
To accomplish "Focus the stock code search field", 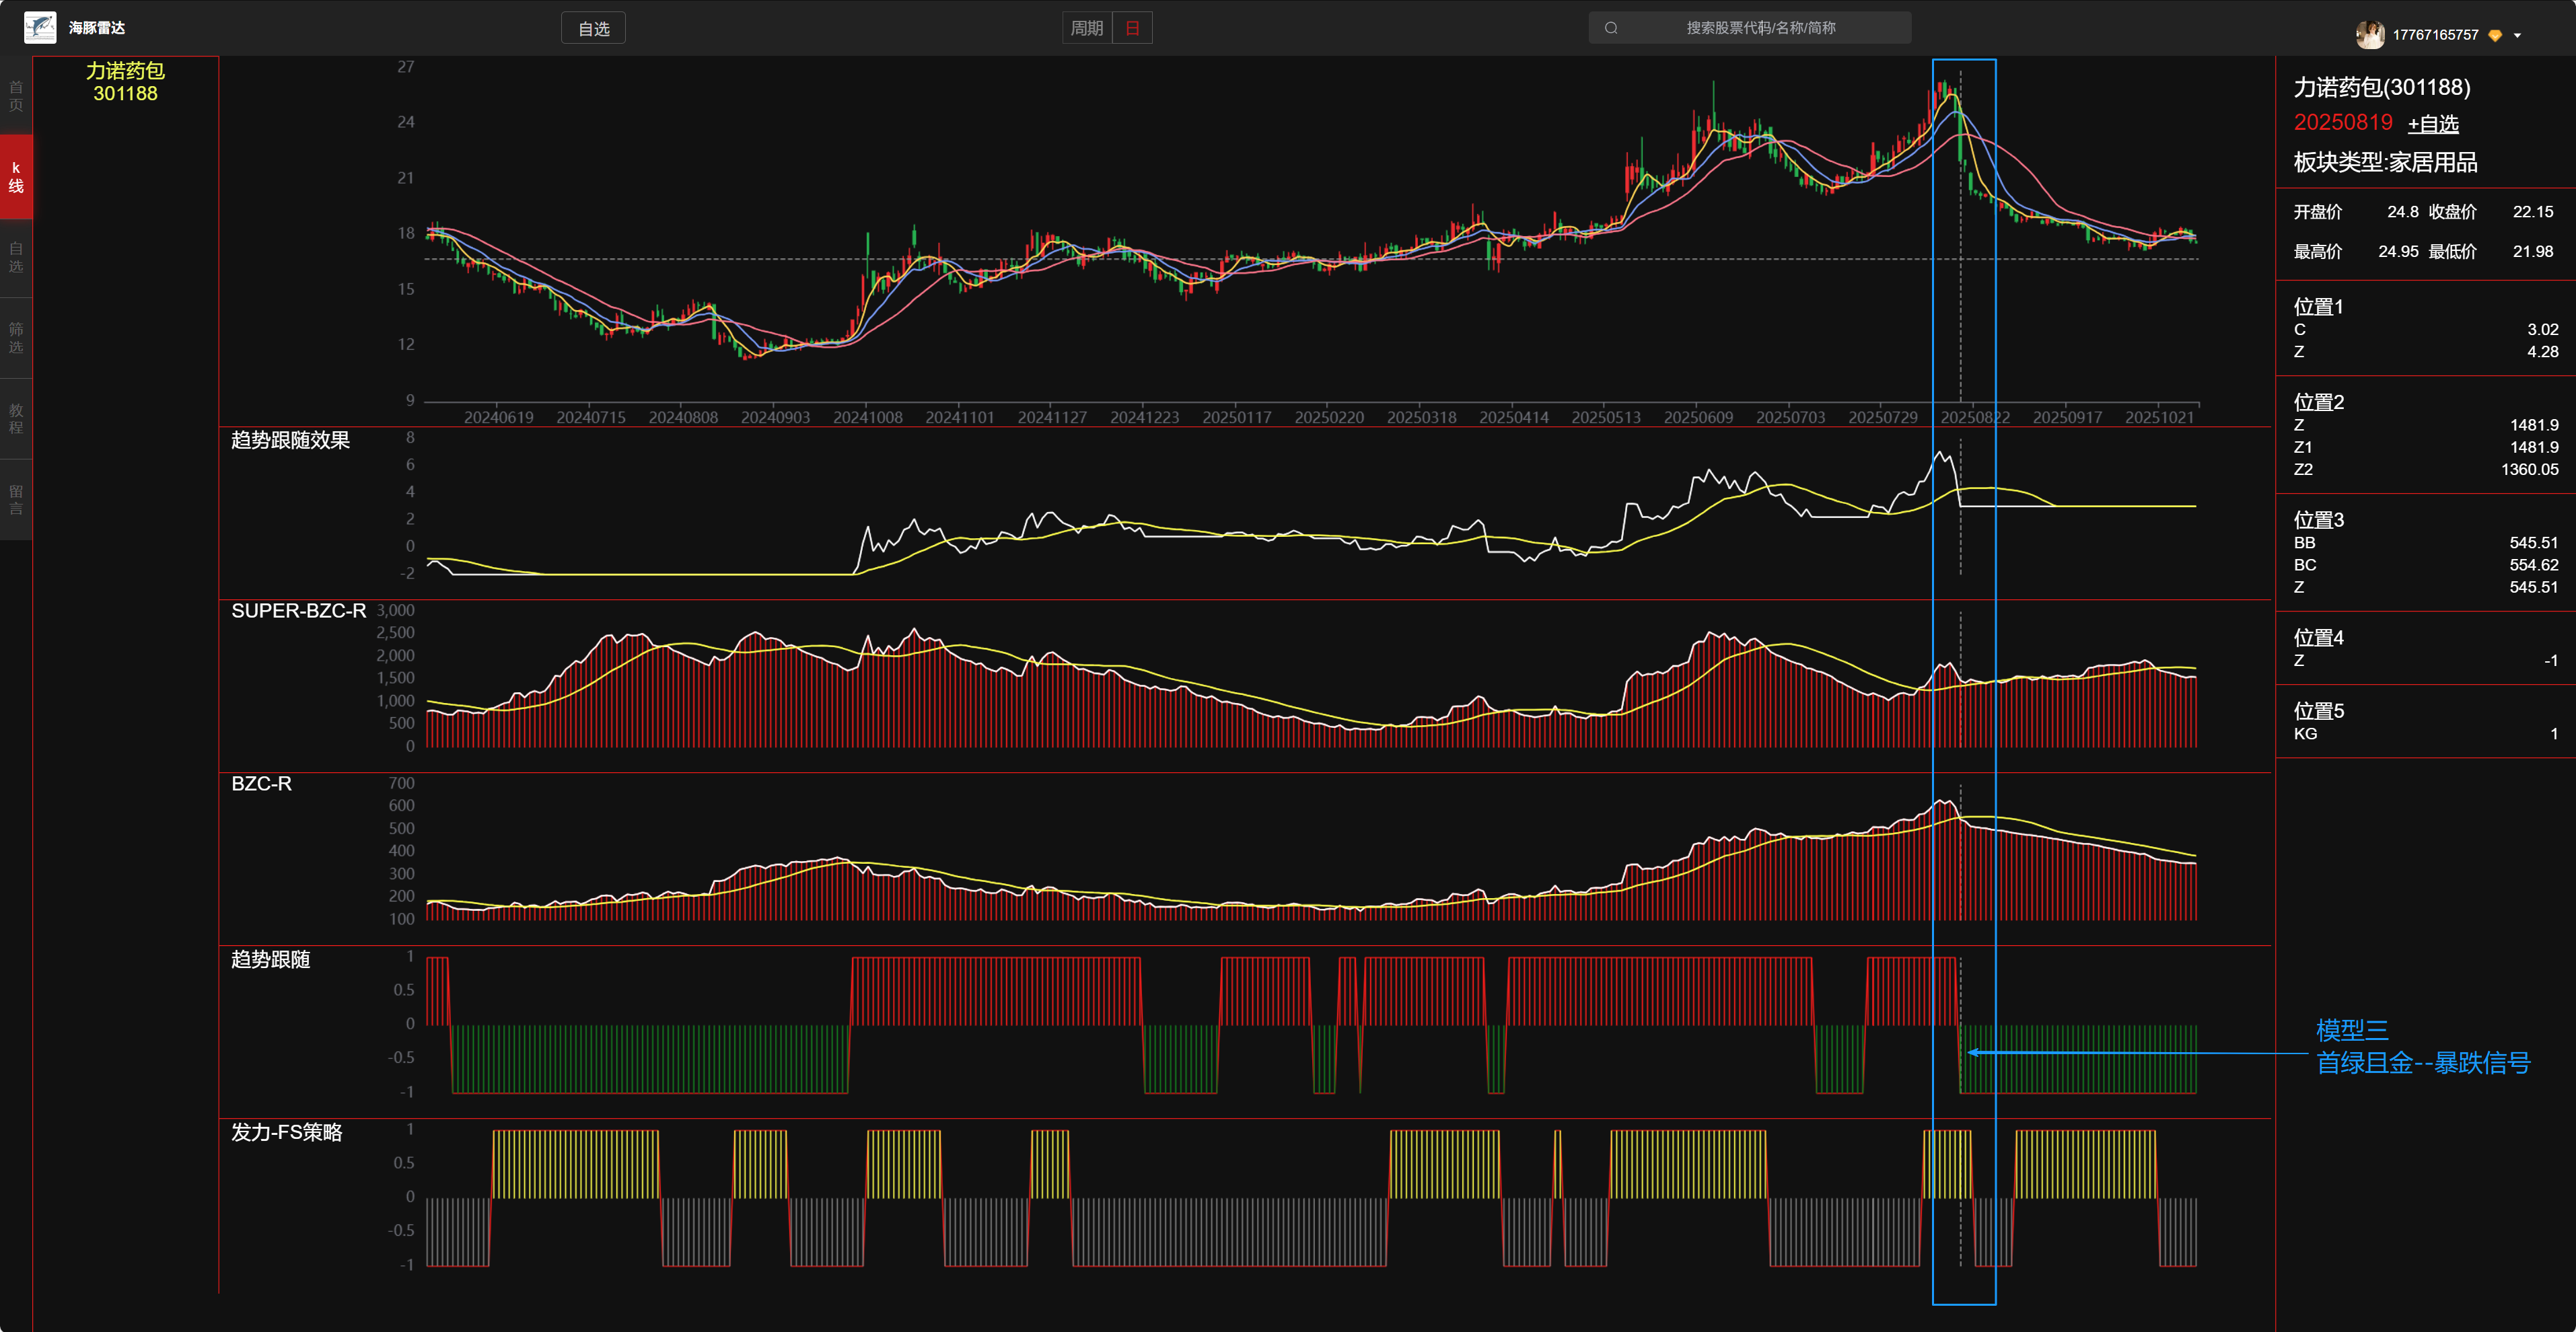I will click(x=1760, y=28).
